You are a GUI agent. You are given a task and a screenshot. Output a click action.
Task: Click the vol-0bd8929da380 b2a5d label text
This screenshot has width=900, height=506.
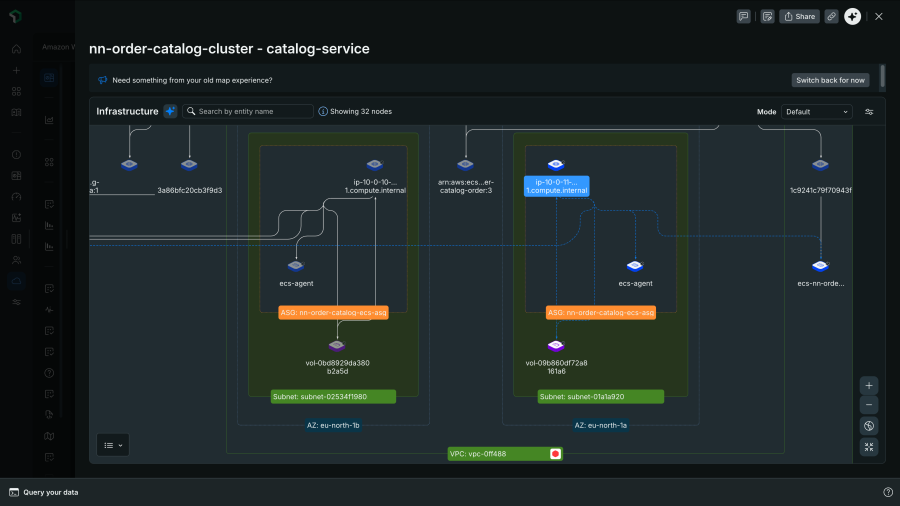tap(338, 367)
